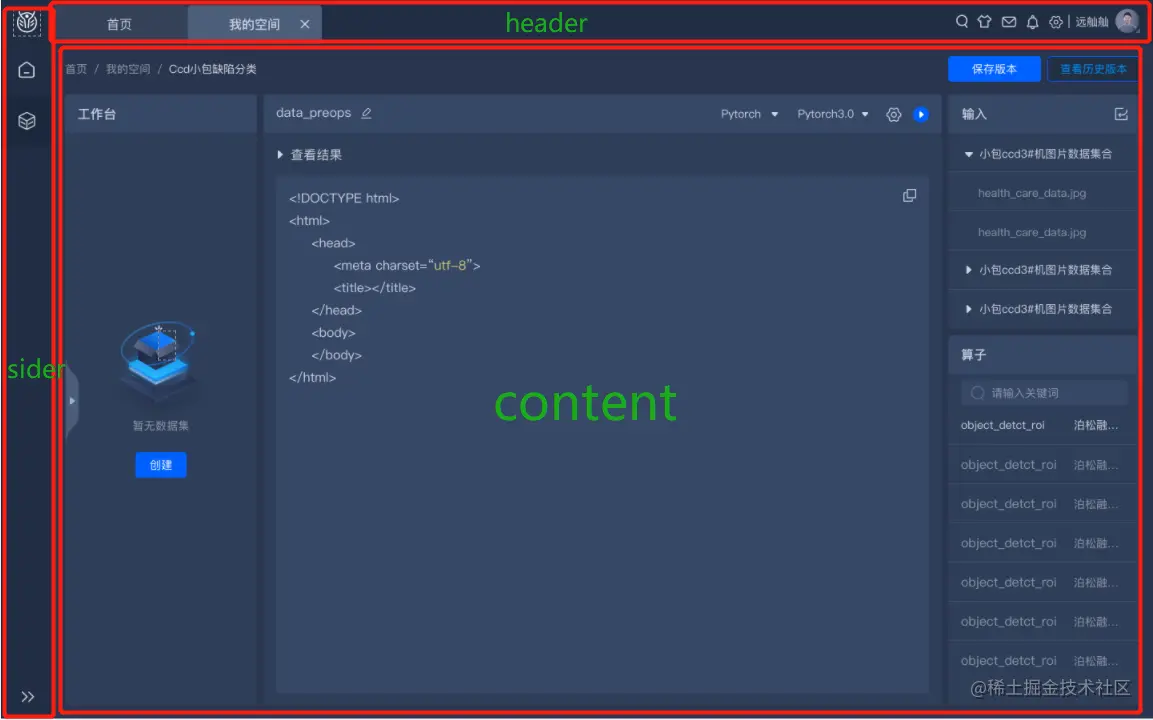Click the 保存版本 button
Image resolution: width=1153 pixels, height=720 pixels.
(994, 69)
